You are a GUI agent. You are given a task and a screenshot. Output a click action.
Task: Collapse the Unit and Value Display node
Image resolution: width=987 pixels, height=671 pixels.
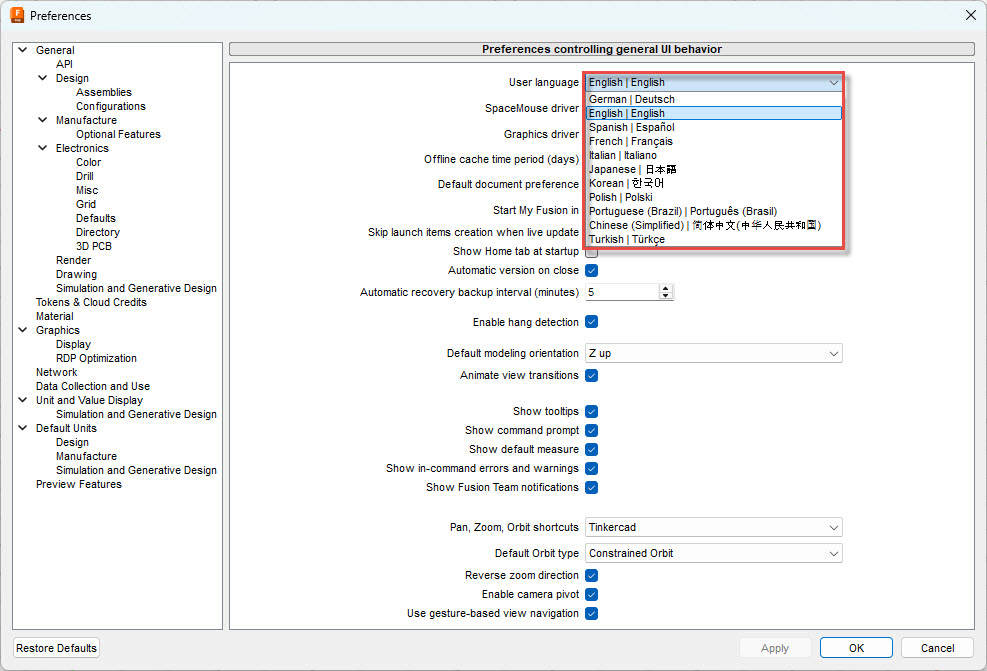coord(23,400)
